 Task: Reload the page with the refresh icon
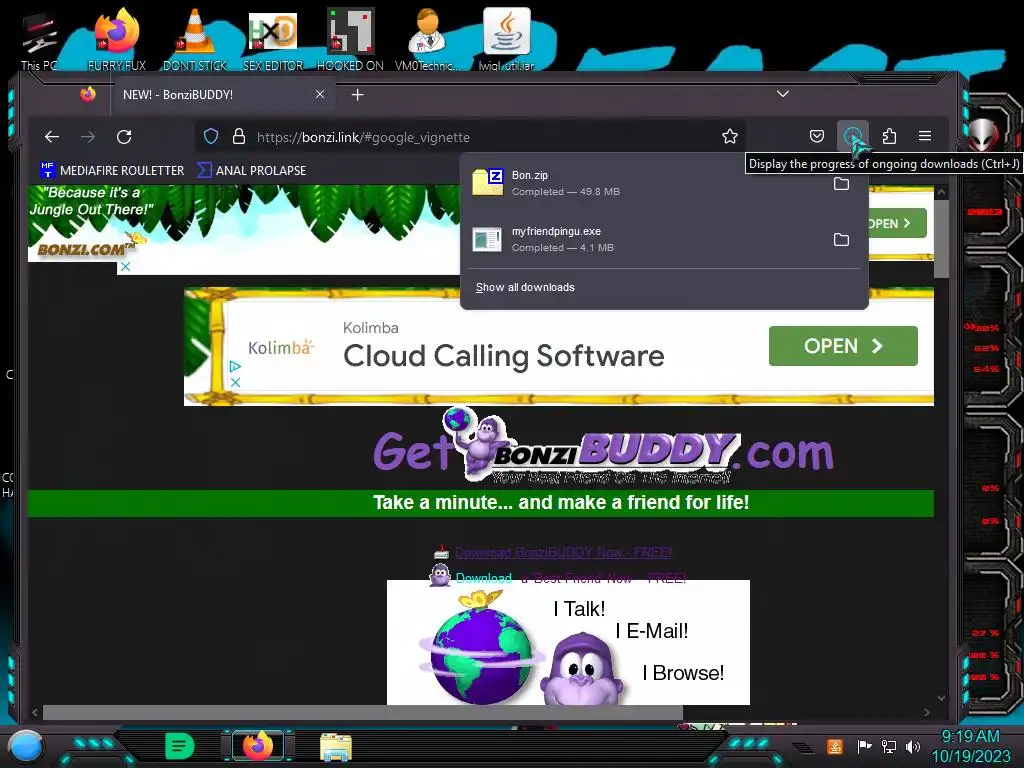pos(124,136)
